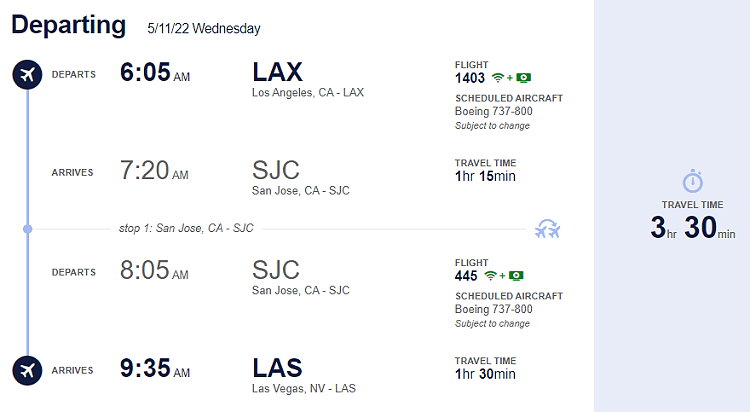Click the departure airplane icon at LAX
Viewport: 750px width, 412px height.
[x=27, y=75]
